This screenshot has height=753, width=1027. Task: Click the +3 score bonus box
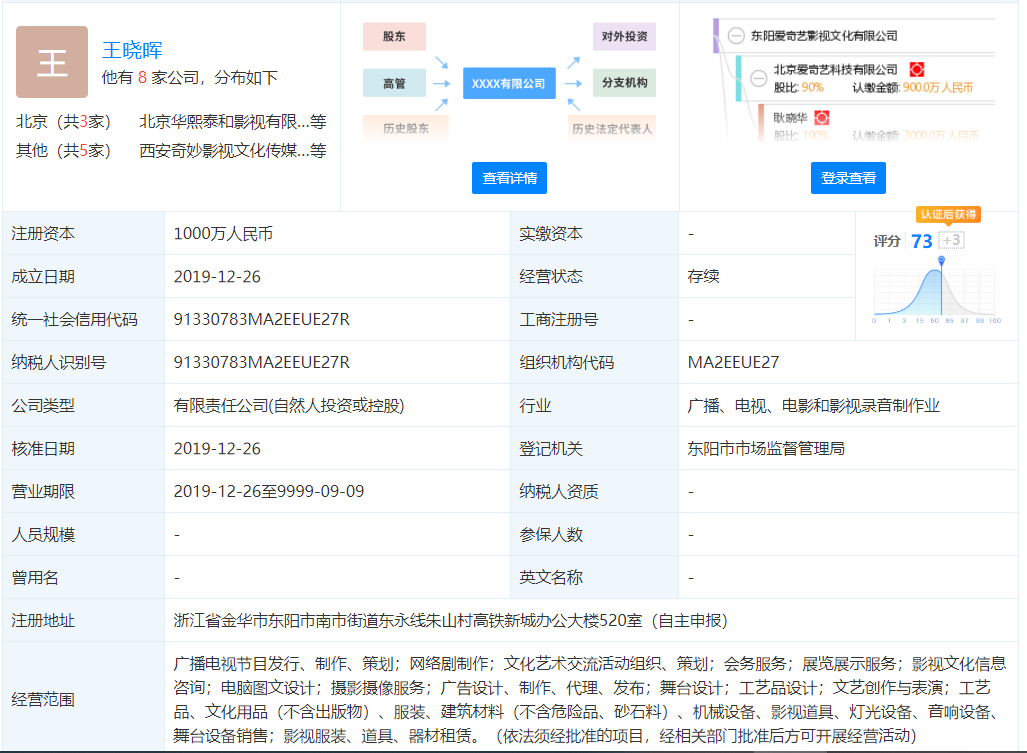pyautogui.click(x=952, y=240)
